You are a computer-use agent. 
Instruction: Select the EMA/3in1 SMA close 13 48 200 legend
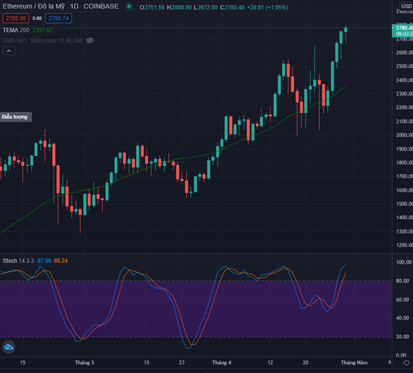[x=42, y=41]
